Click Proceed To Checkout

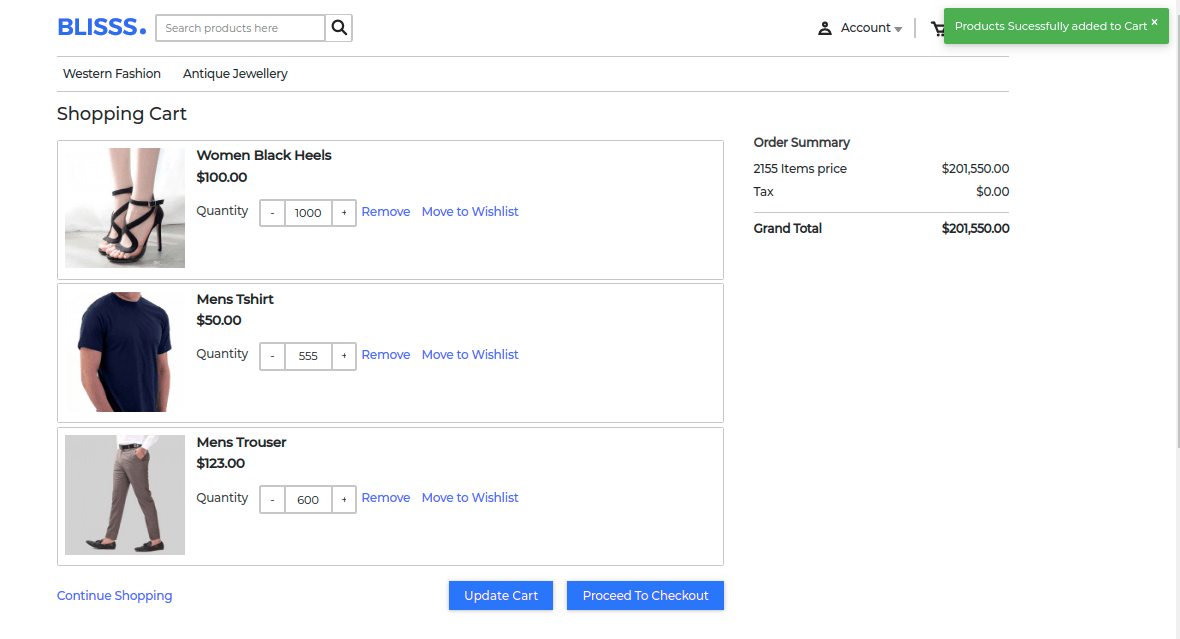(x=645, y=595)
